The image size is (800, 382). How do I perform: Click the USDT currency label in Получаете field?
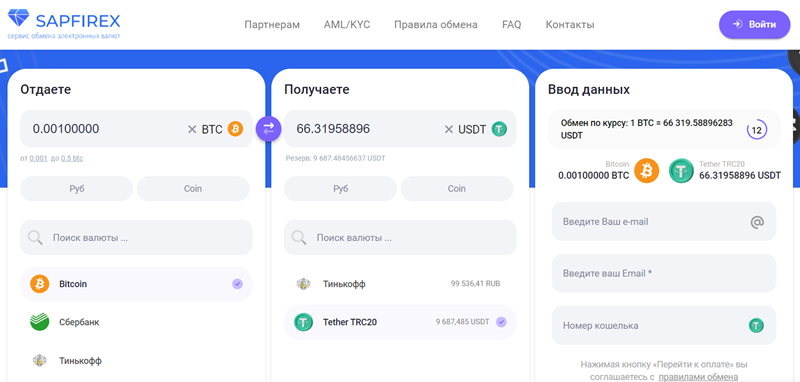point(472,130)
